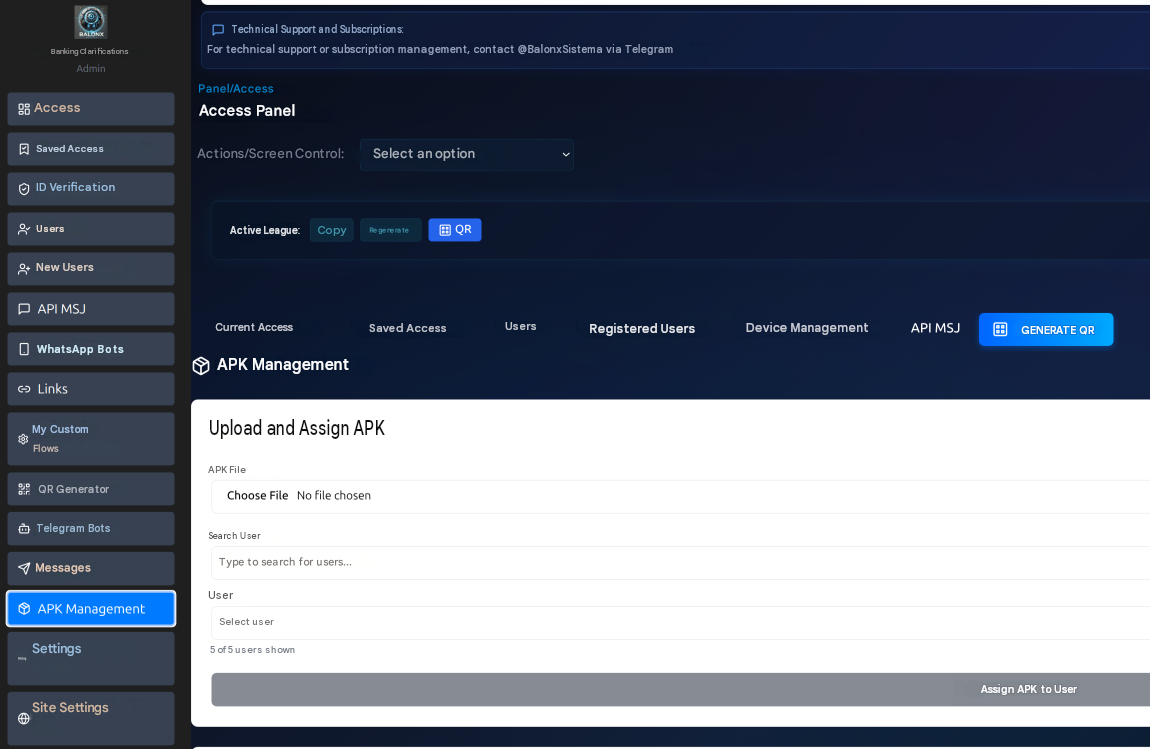Click the New Users add-person icon

point(24,268)
